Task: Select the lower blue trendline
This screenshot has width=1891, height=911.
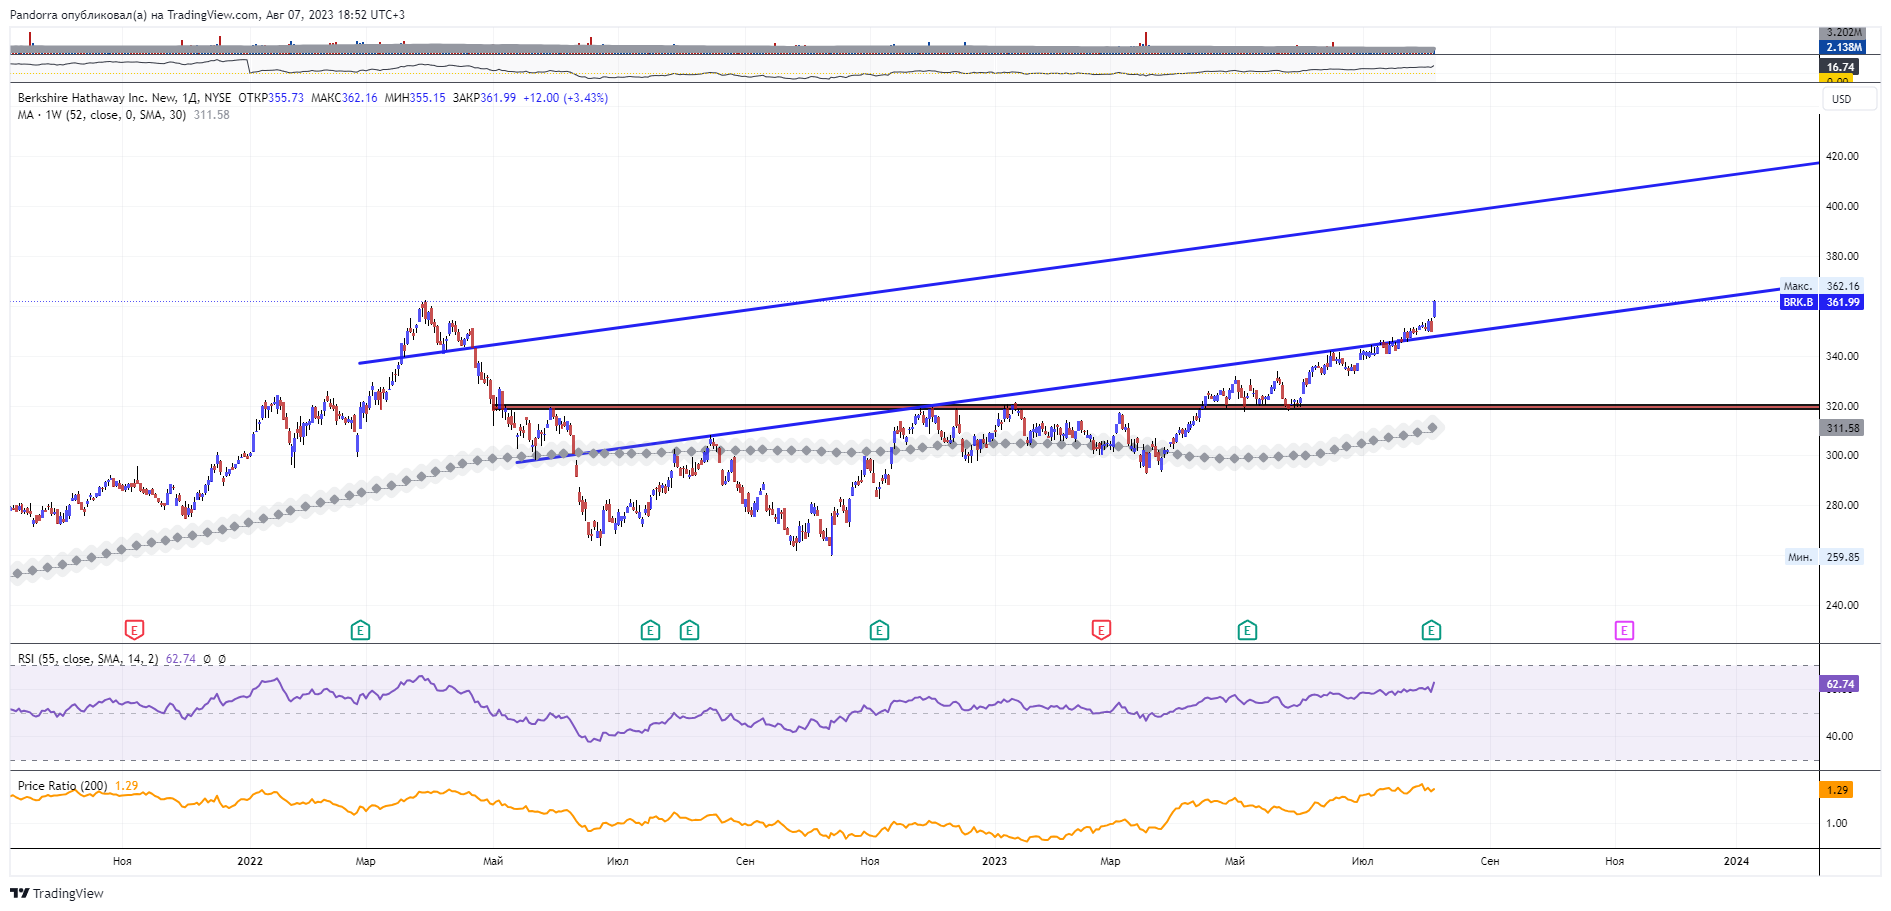Action: tap(1150, 377)
